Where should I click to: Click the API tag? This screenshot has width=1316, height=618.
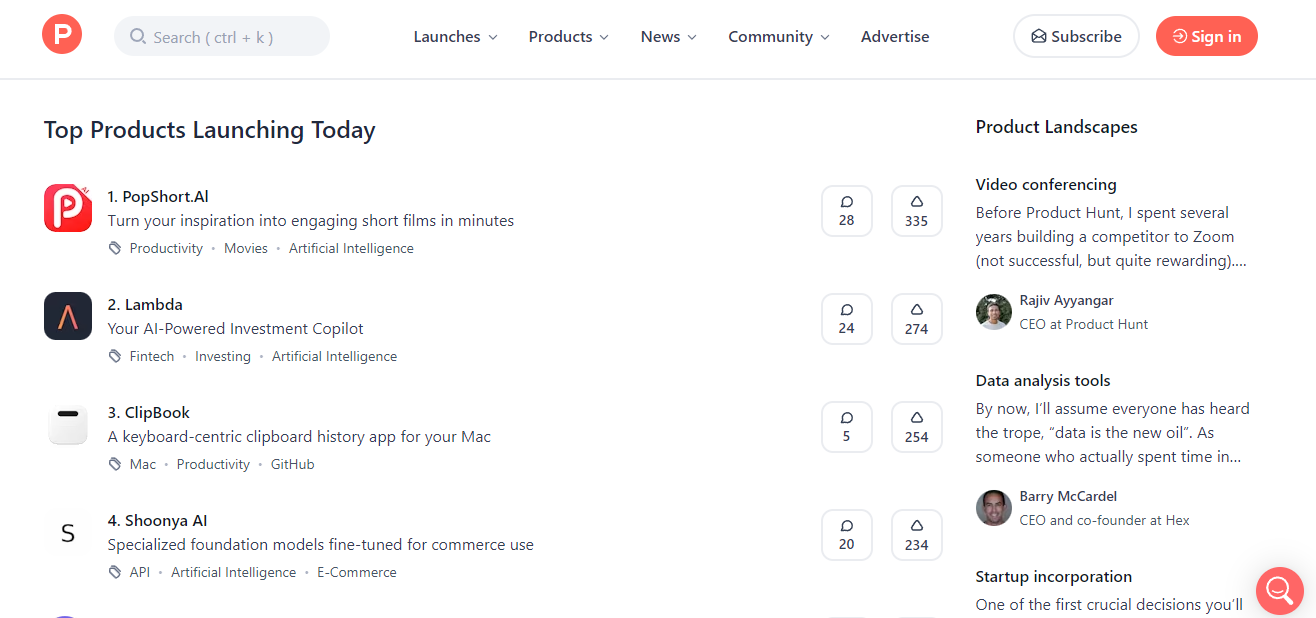point(140,572)
